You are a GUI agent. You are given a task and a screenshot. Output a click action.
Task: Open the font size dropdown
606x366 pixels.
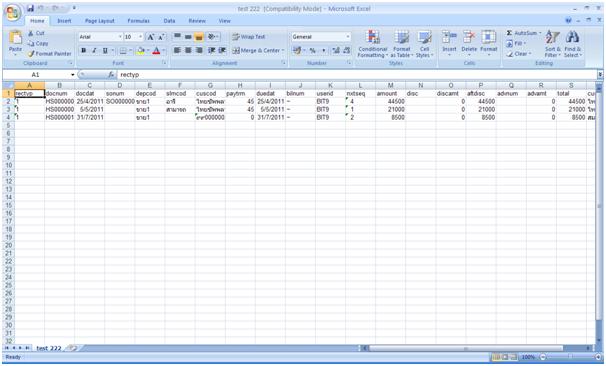pyautogui.click(x=140, y=37)
